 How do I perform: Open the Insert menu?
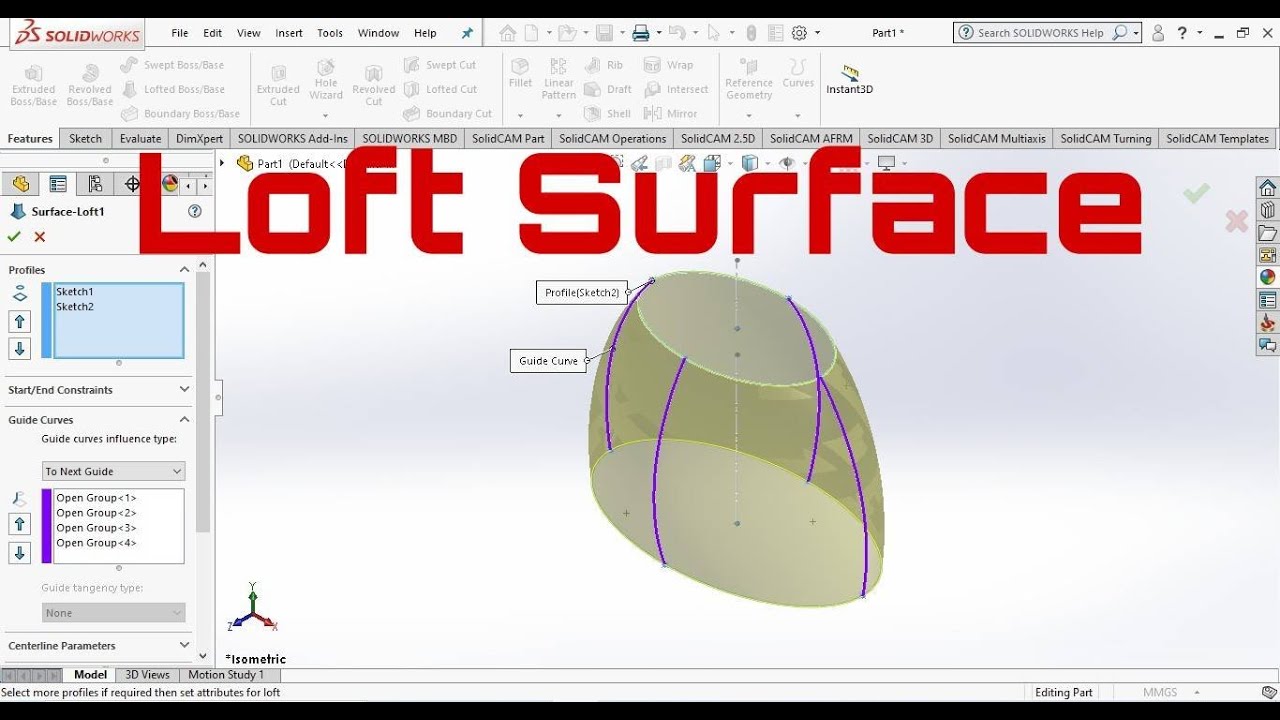tap(289, 33)
